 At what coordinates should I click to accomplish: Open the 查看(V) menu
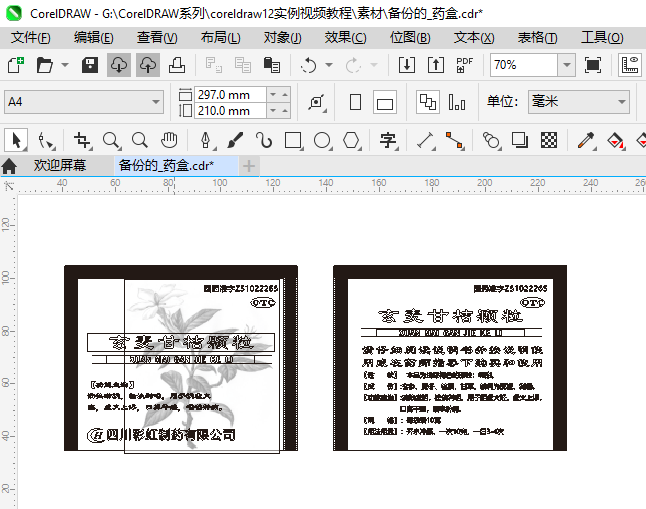[x=157, y=38]
